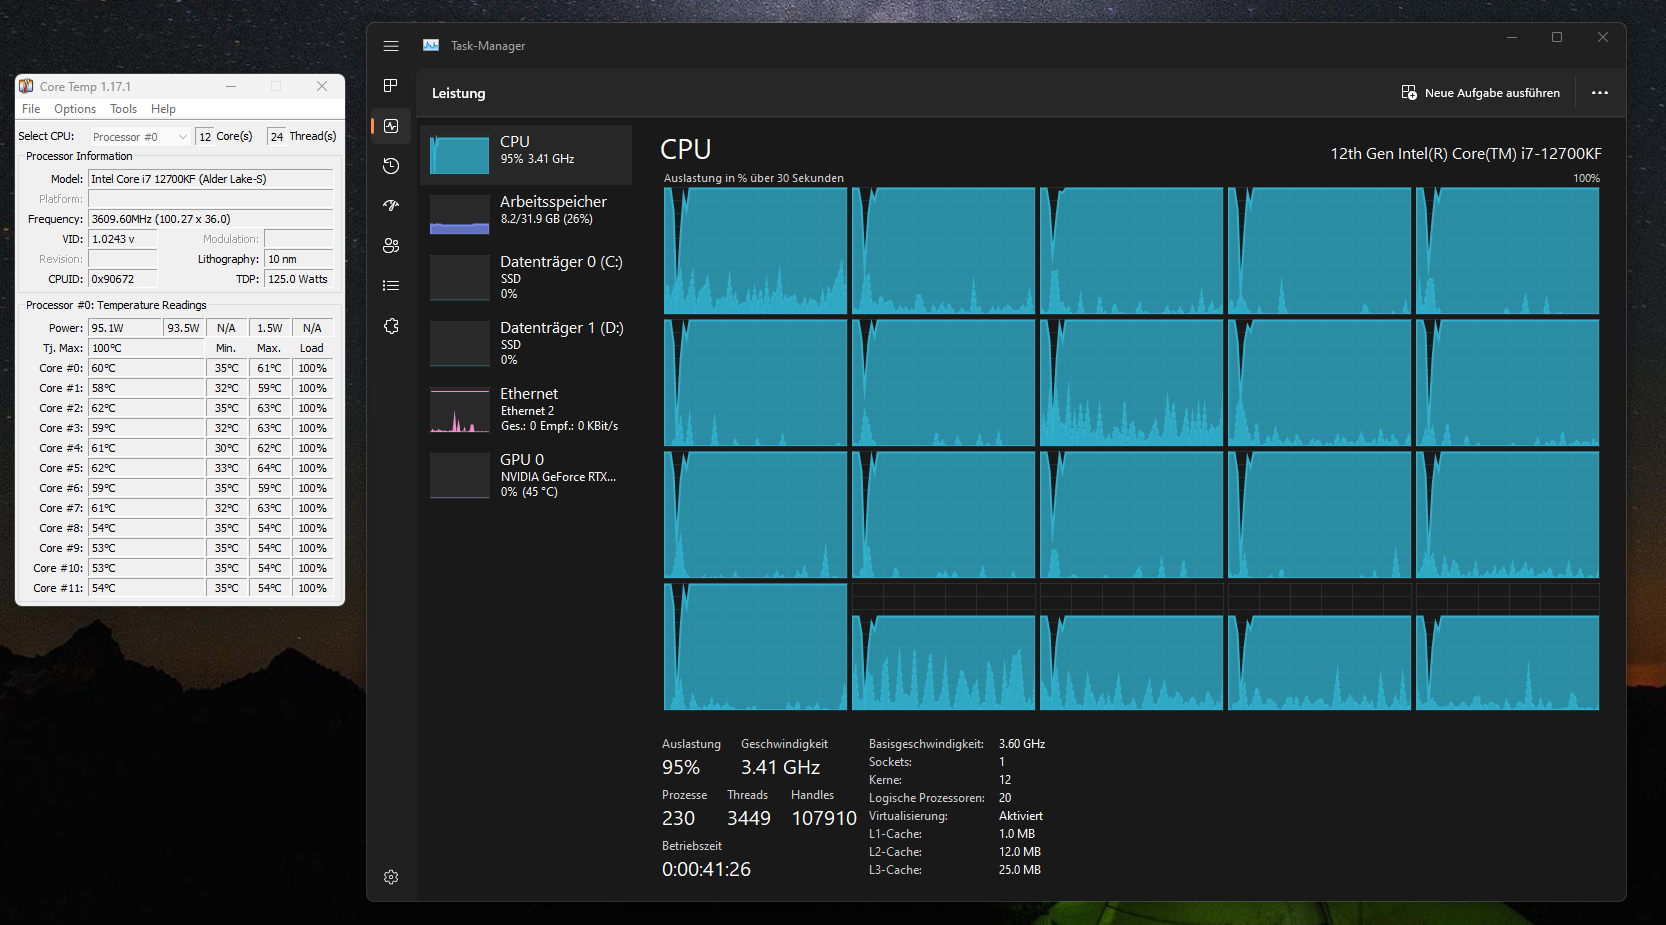The image size is (1666, 925).
Task: Click the Lithography field showing 10 nm
Action: click(x=299, y=259)
